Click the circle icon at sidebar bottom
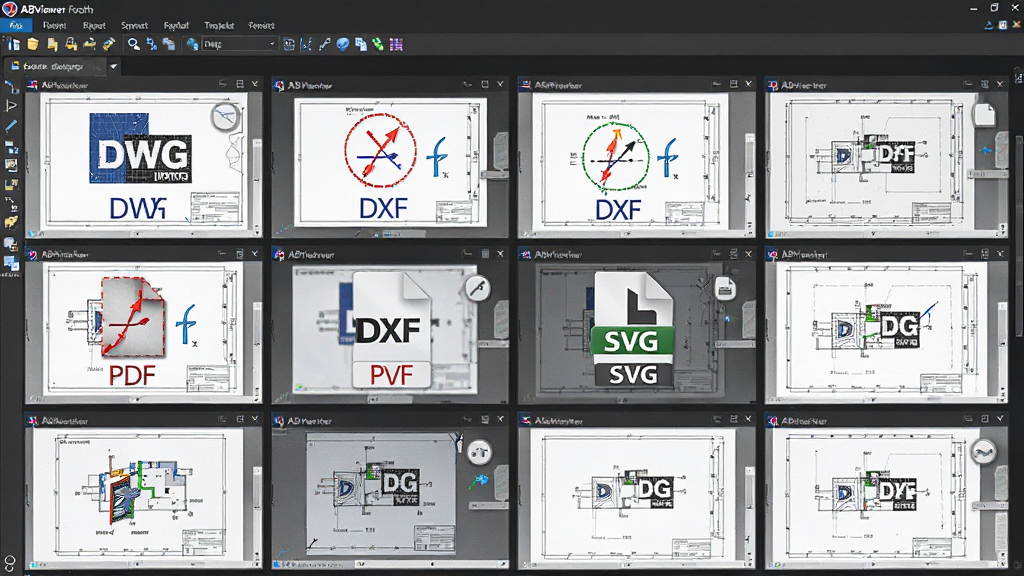 10,562
